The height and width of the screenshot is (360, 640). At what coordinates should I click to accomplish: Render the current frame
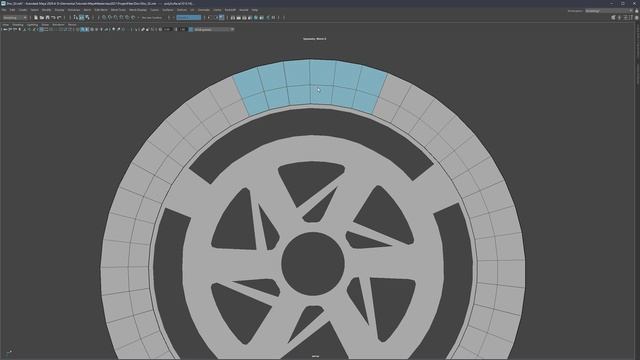pos(238,18)
